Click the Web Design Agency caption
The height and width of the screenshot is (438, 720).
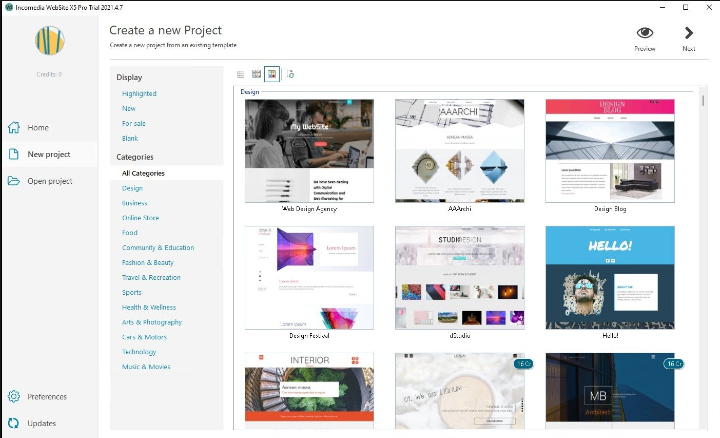309,209
